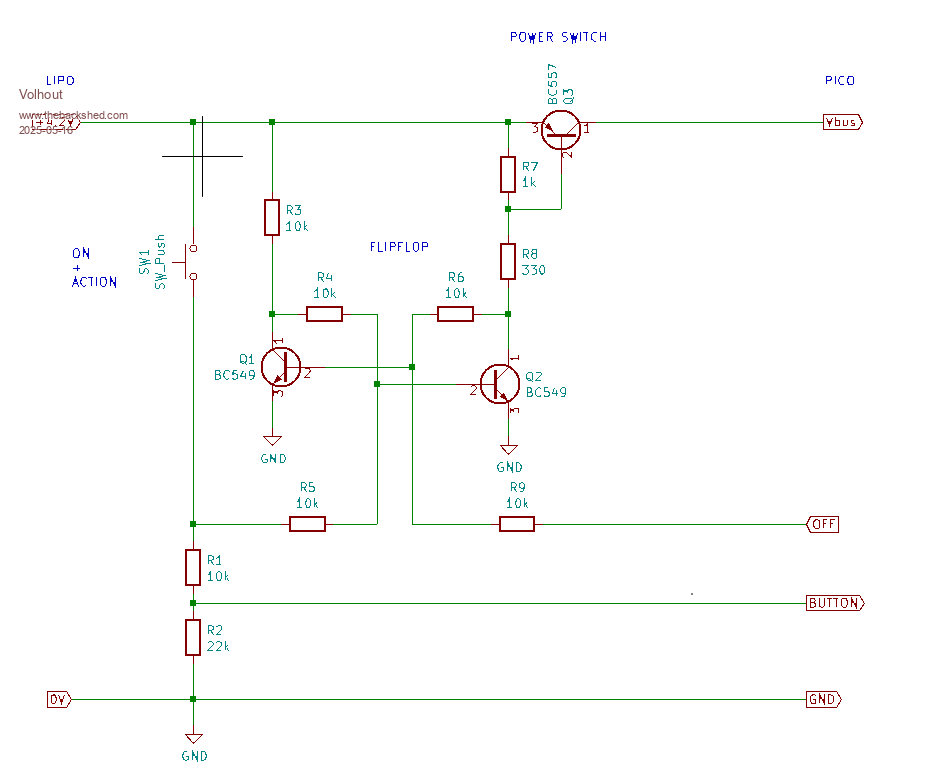
Task: Click the GND symbol below Q1
Action: [x=272, y=441]
